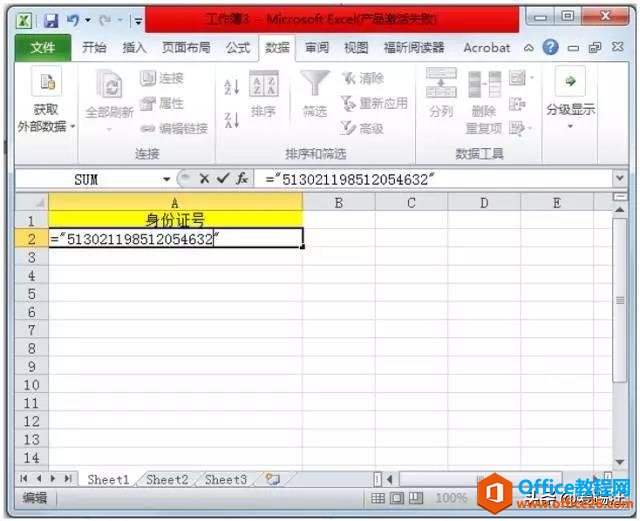This screenshot has width=640, height=521.
Task: Click the Select All corner button
Action: pyautogui.click(x=32, y=202)
